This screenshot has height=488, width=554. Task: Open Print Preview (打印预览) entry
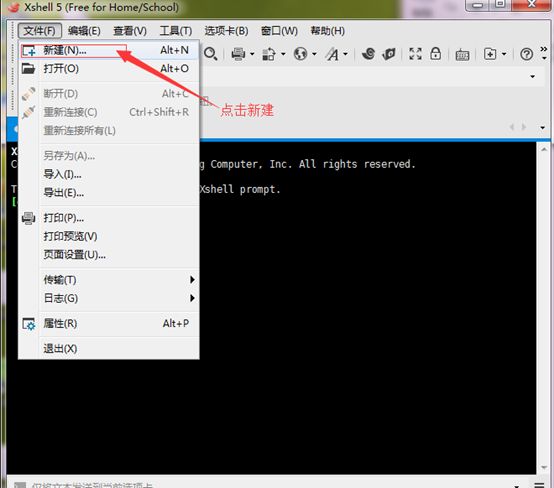pyautogui.click(x=108, y=236)
